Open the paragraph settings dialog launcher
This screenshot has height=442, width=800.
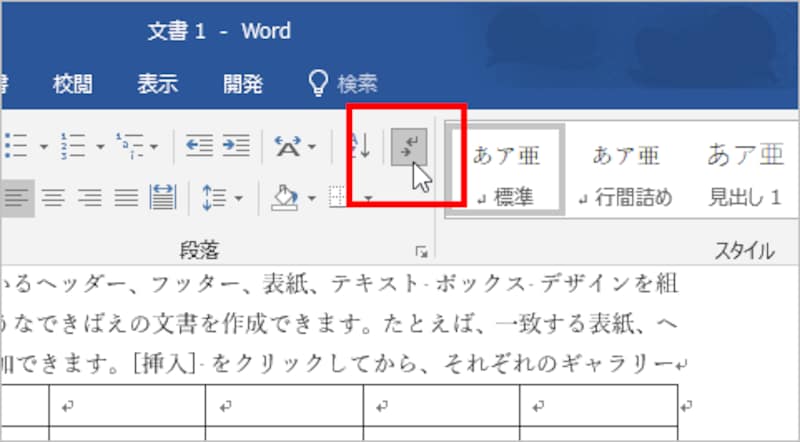coord(421,252)
